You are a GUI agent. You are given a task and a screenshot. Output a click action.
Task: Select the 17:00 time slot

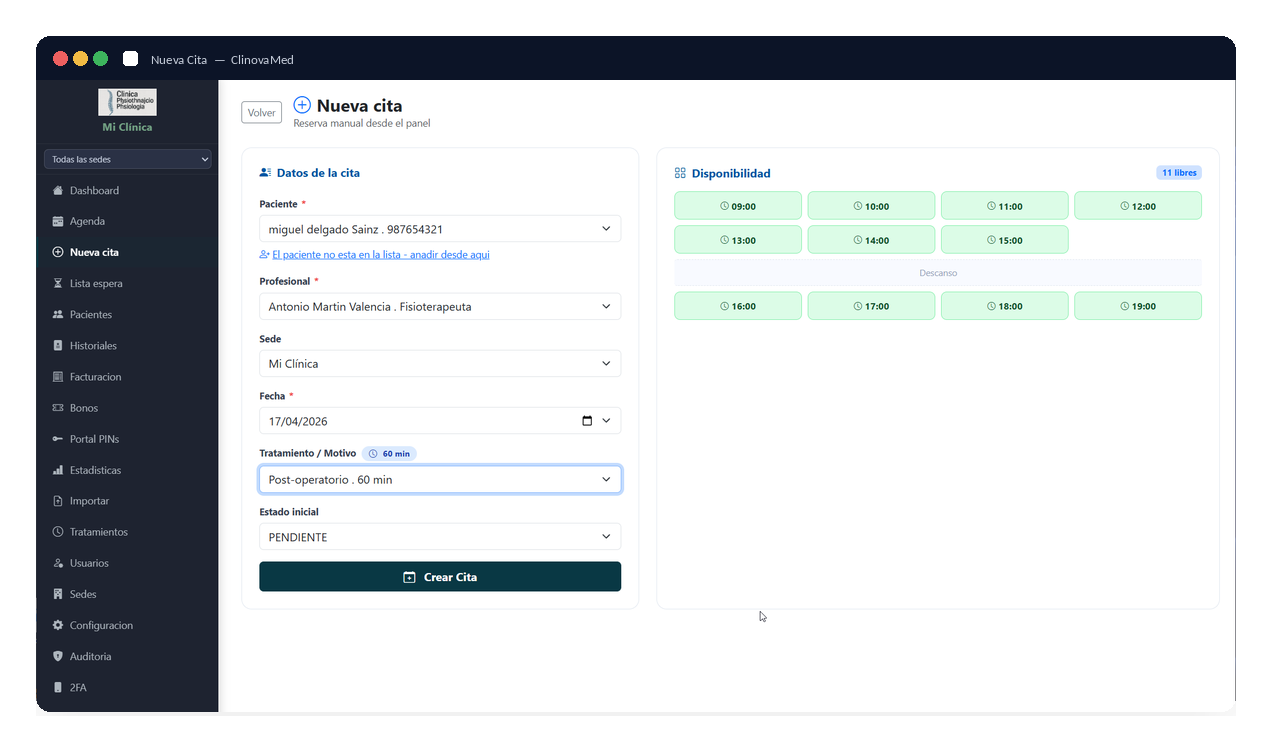(871, 306)
